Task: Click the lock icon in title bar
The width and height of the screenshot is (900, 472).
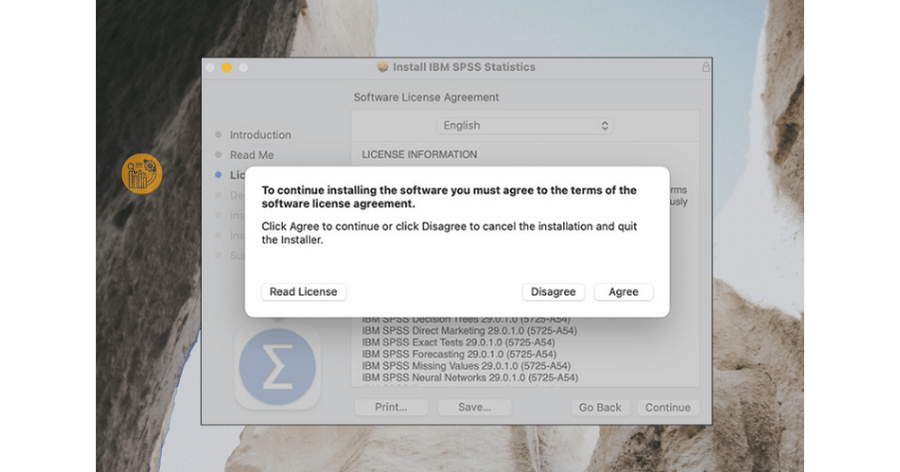Action: 705,68
